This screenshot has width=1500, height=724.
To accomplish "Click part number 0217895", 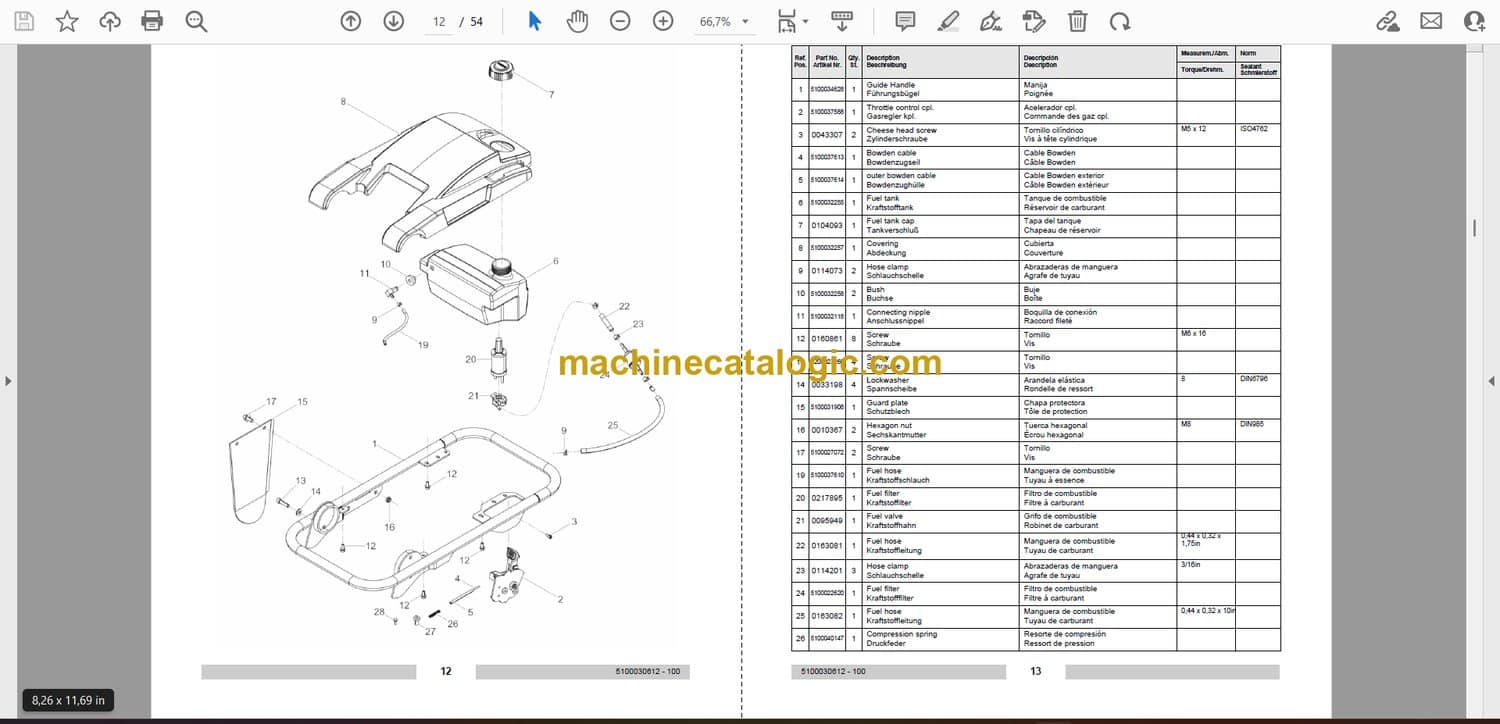I will [x=827, y=498].
